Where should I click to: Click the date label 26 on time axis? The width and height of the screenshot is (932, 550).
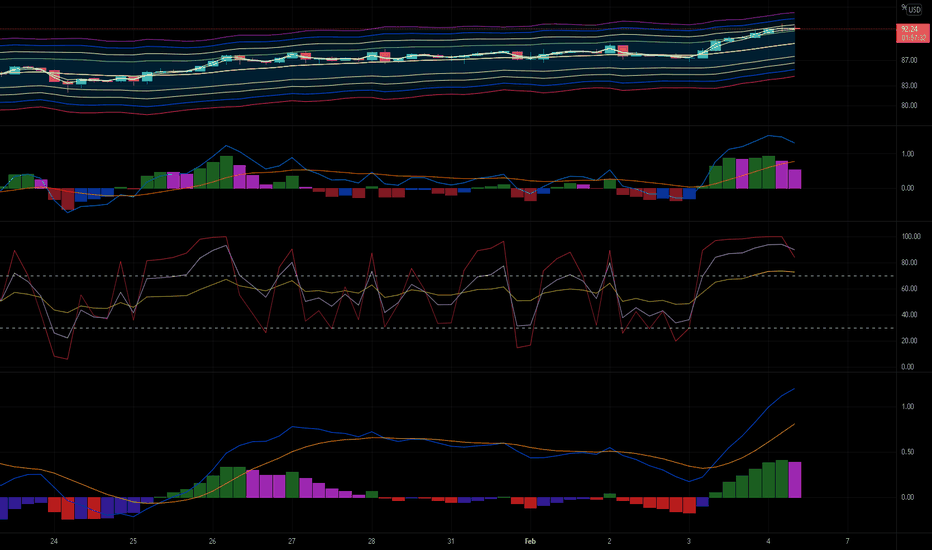click(212, 541)
